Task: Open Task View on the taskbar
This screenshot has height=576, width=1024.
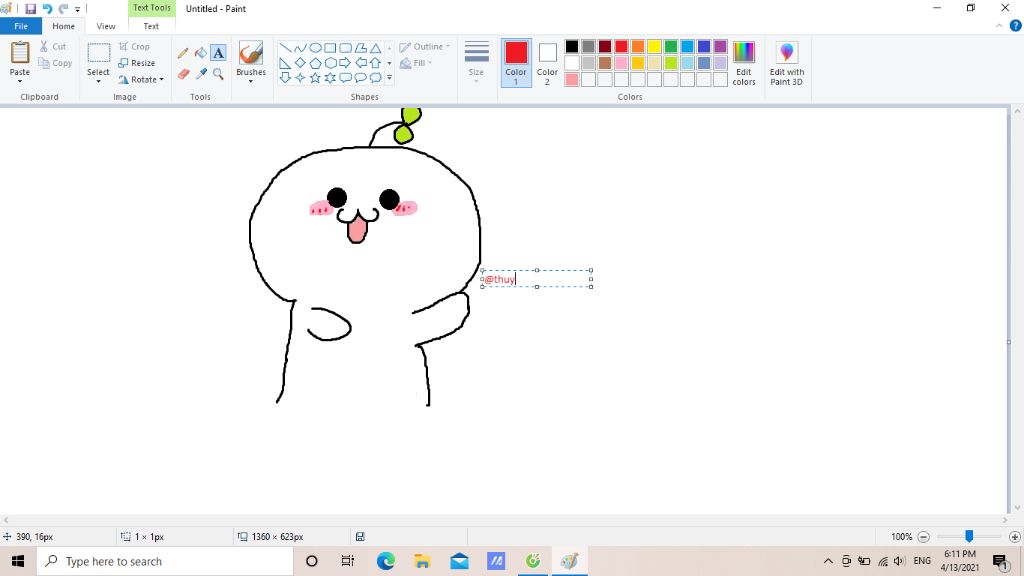Action: [348, 561]
